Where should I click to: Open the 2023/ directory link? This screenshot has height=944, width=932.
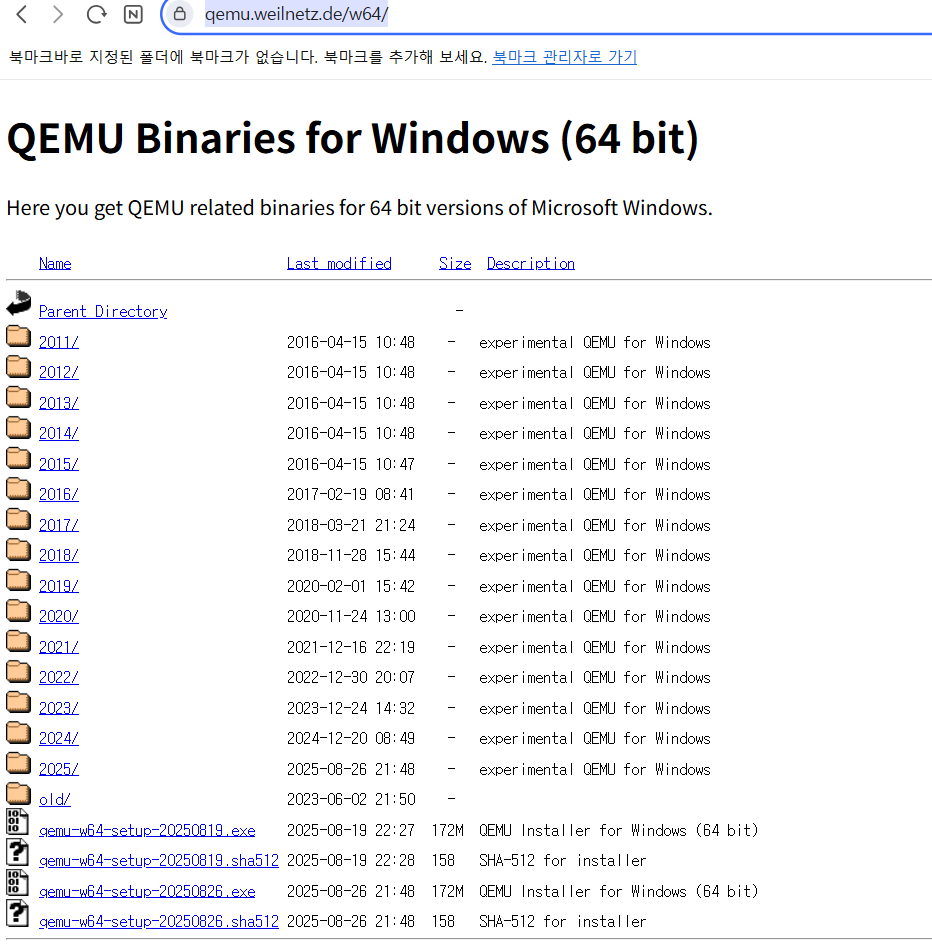(x=58, y=708)
